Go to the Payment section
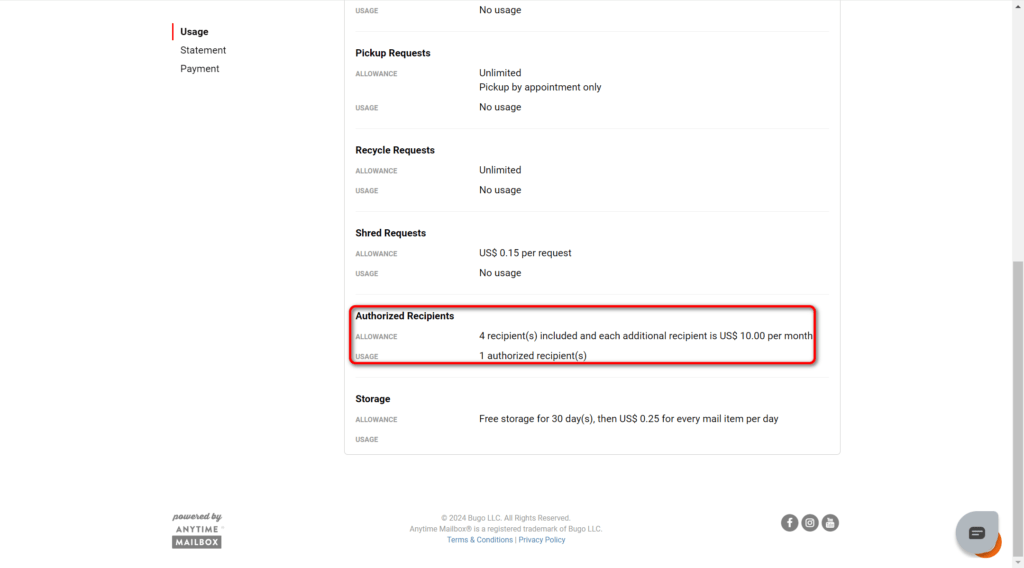This screenshot has width=1024, height=568. (x=200, y=69)
